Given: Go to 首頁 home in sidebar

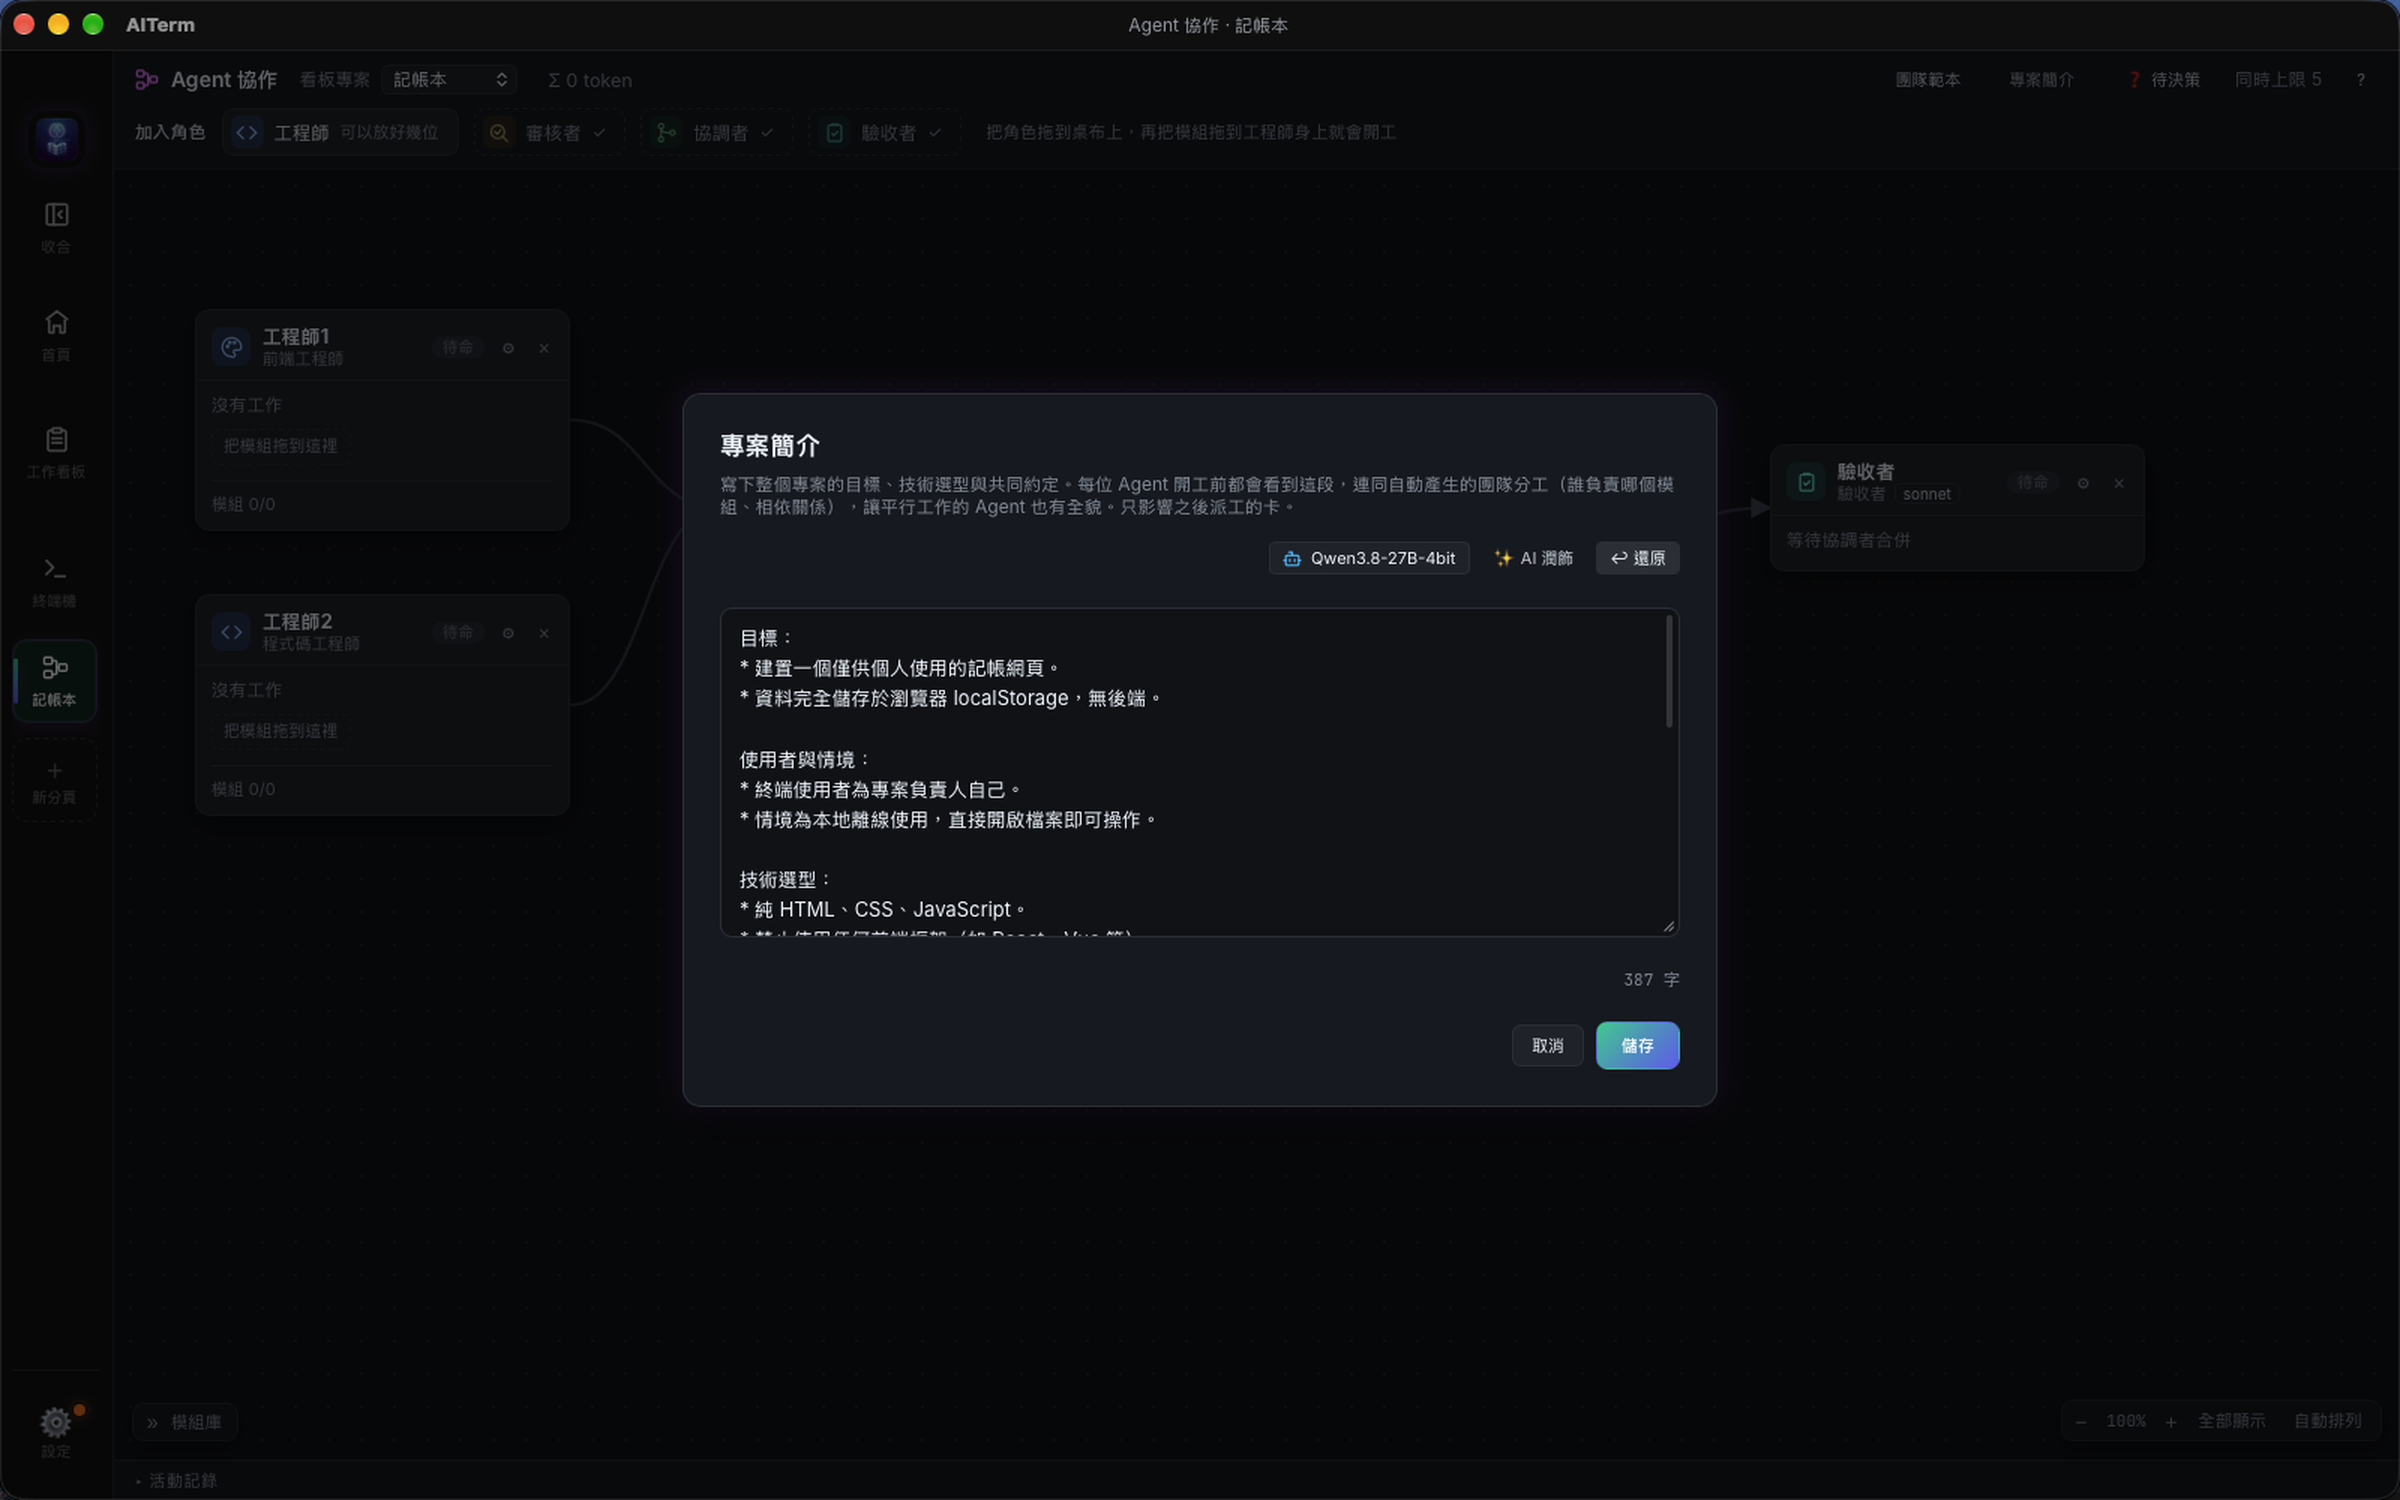Looking at the screenshot, I should [56, 335].
